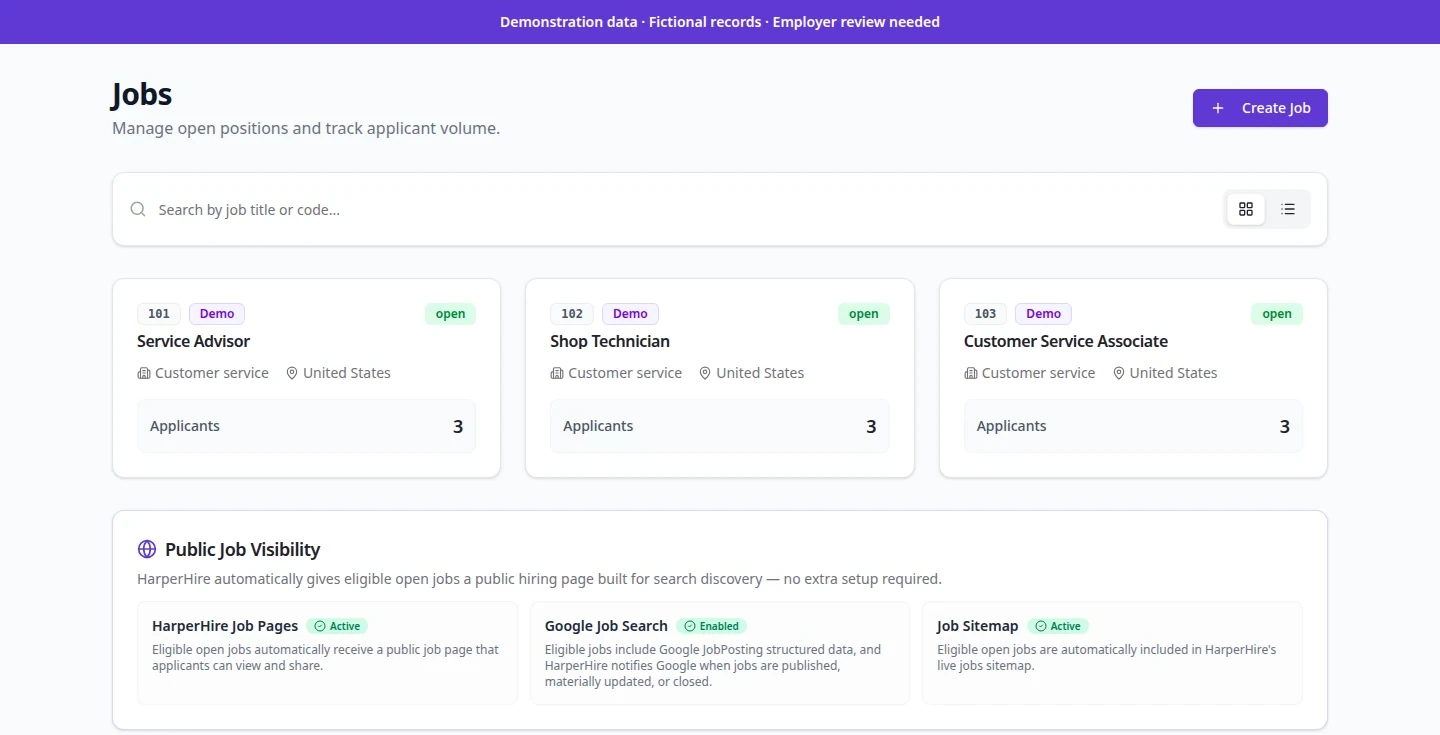Click the Job Sitemap heading

click(x=977, y=626)
